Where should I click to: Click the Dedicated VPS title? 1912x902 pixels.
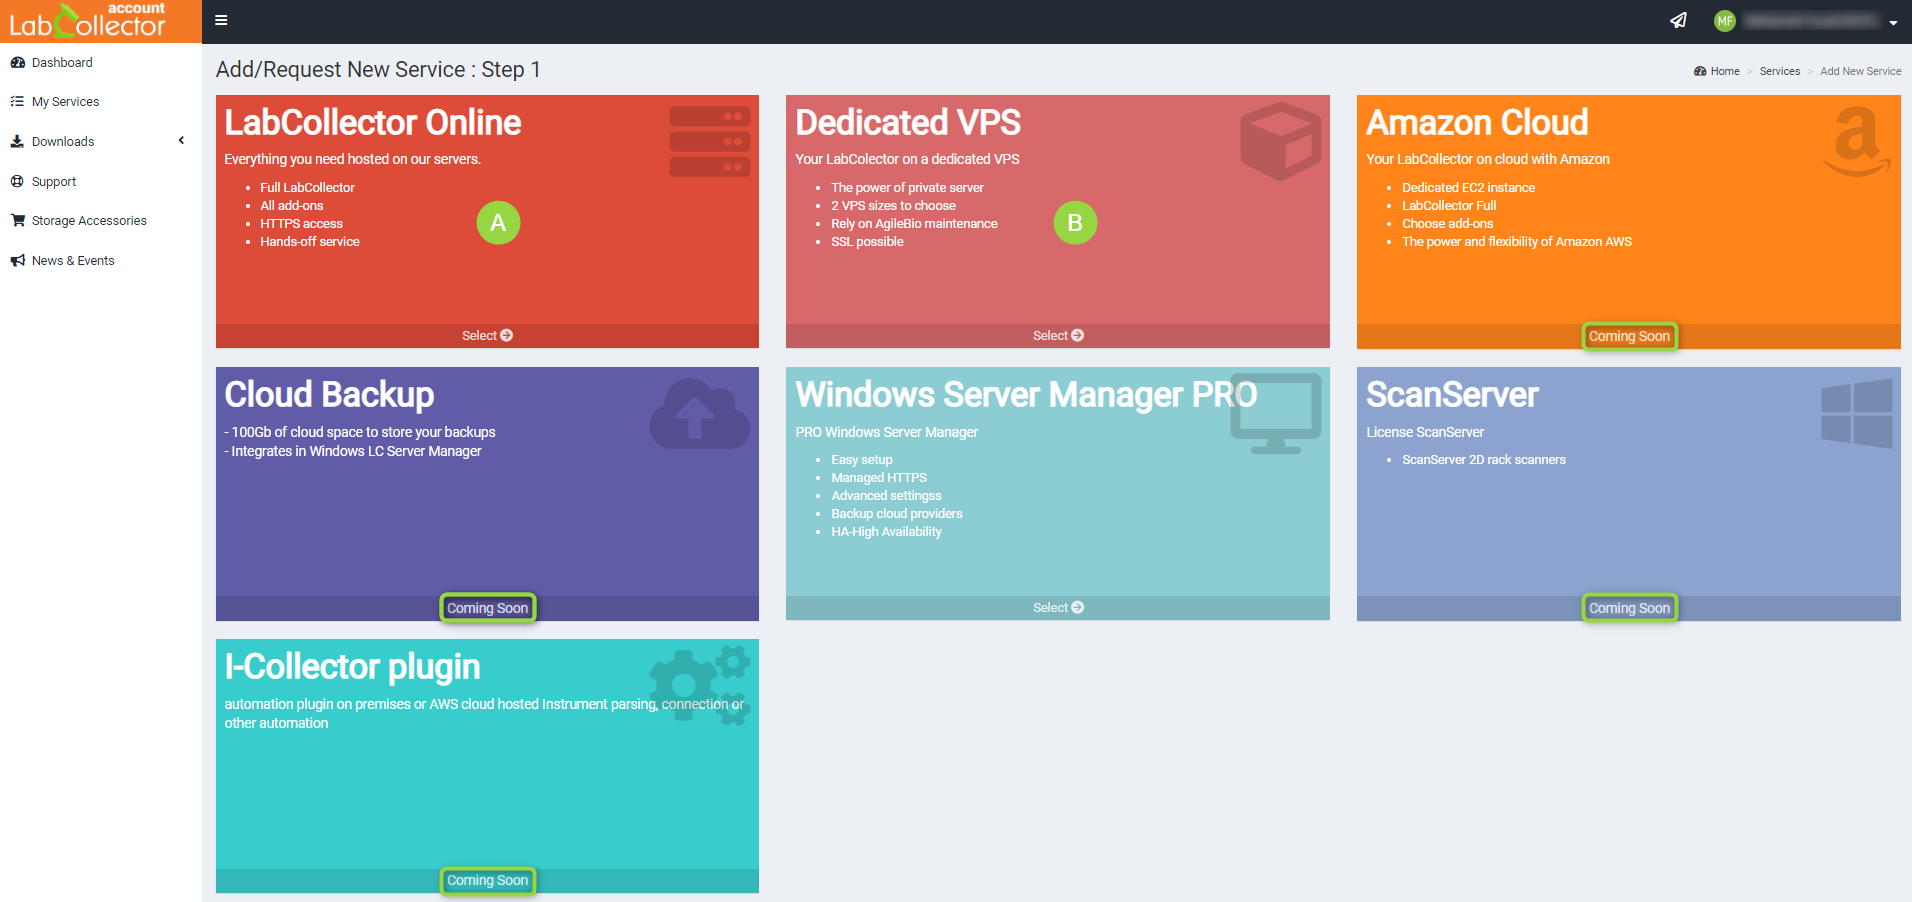[x=908, y=122]
